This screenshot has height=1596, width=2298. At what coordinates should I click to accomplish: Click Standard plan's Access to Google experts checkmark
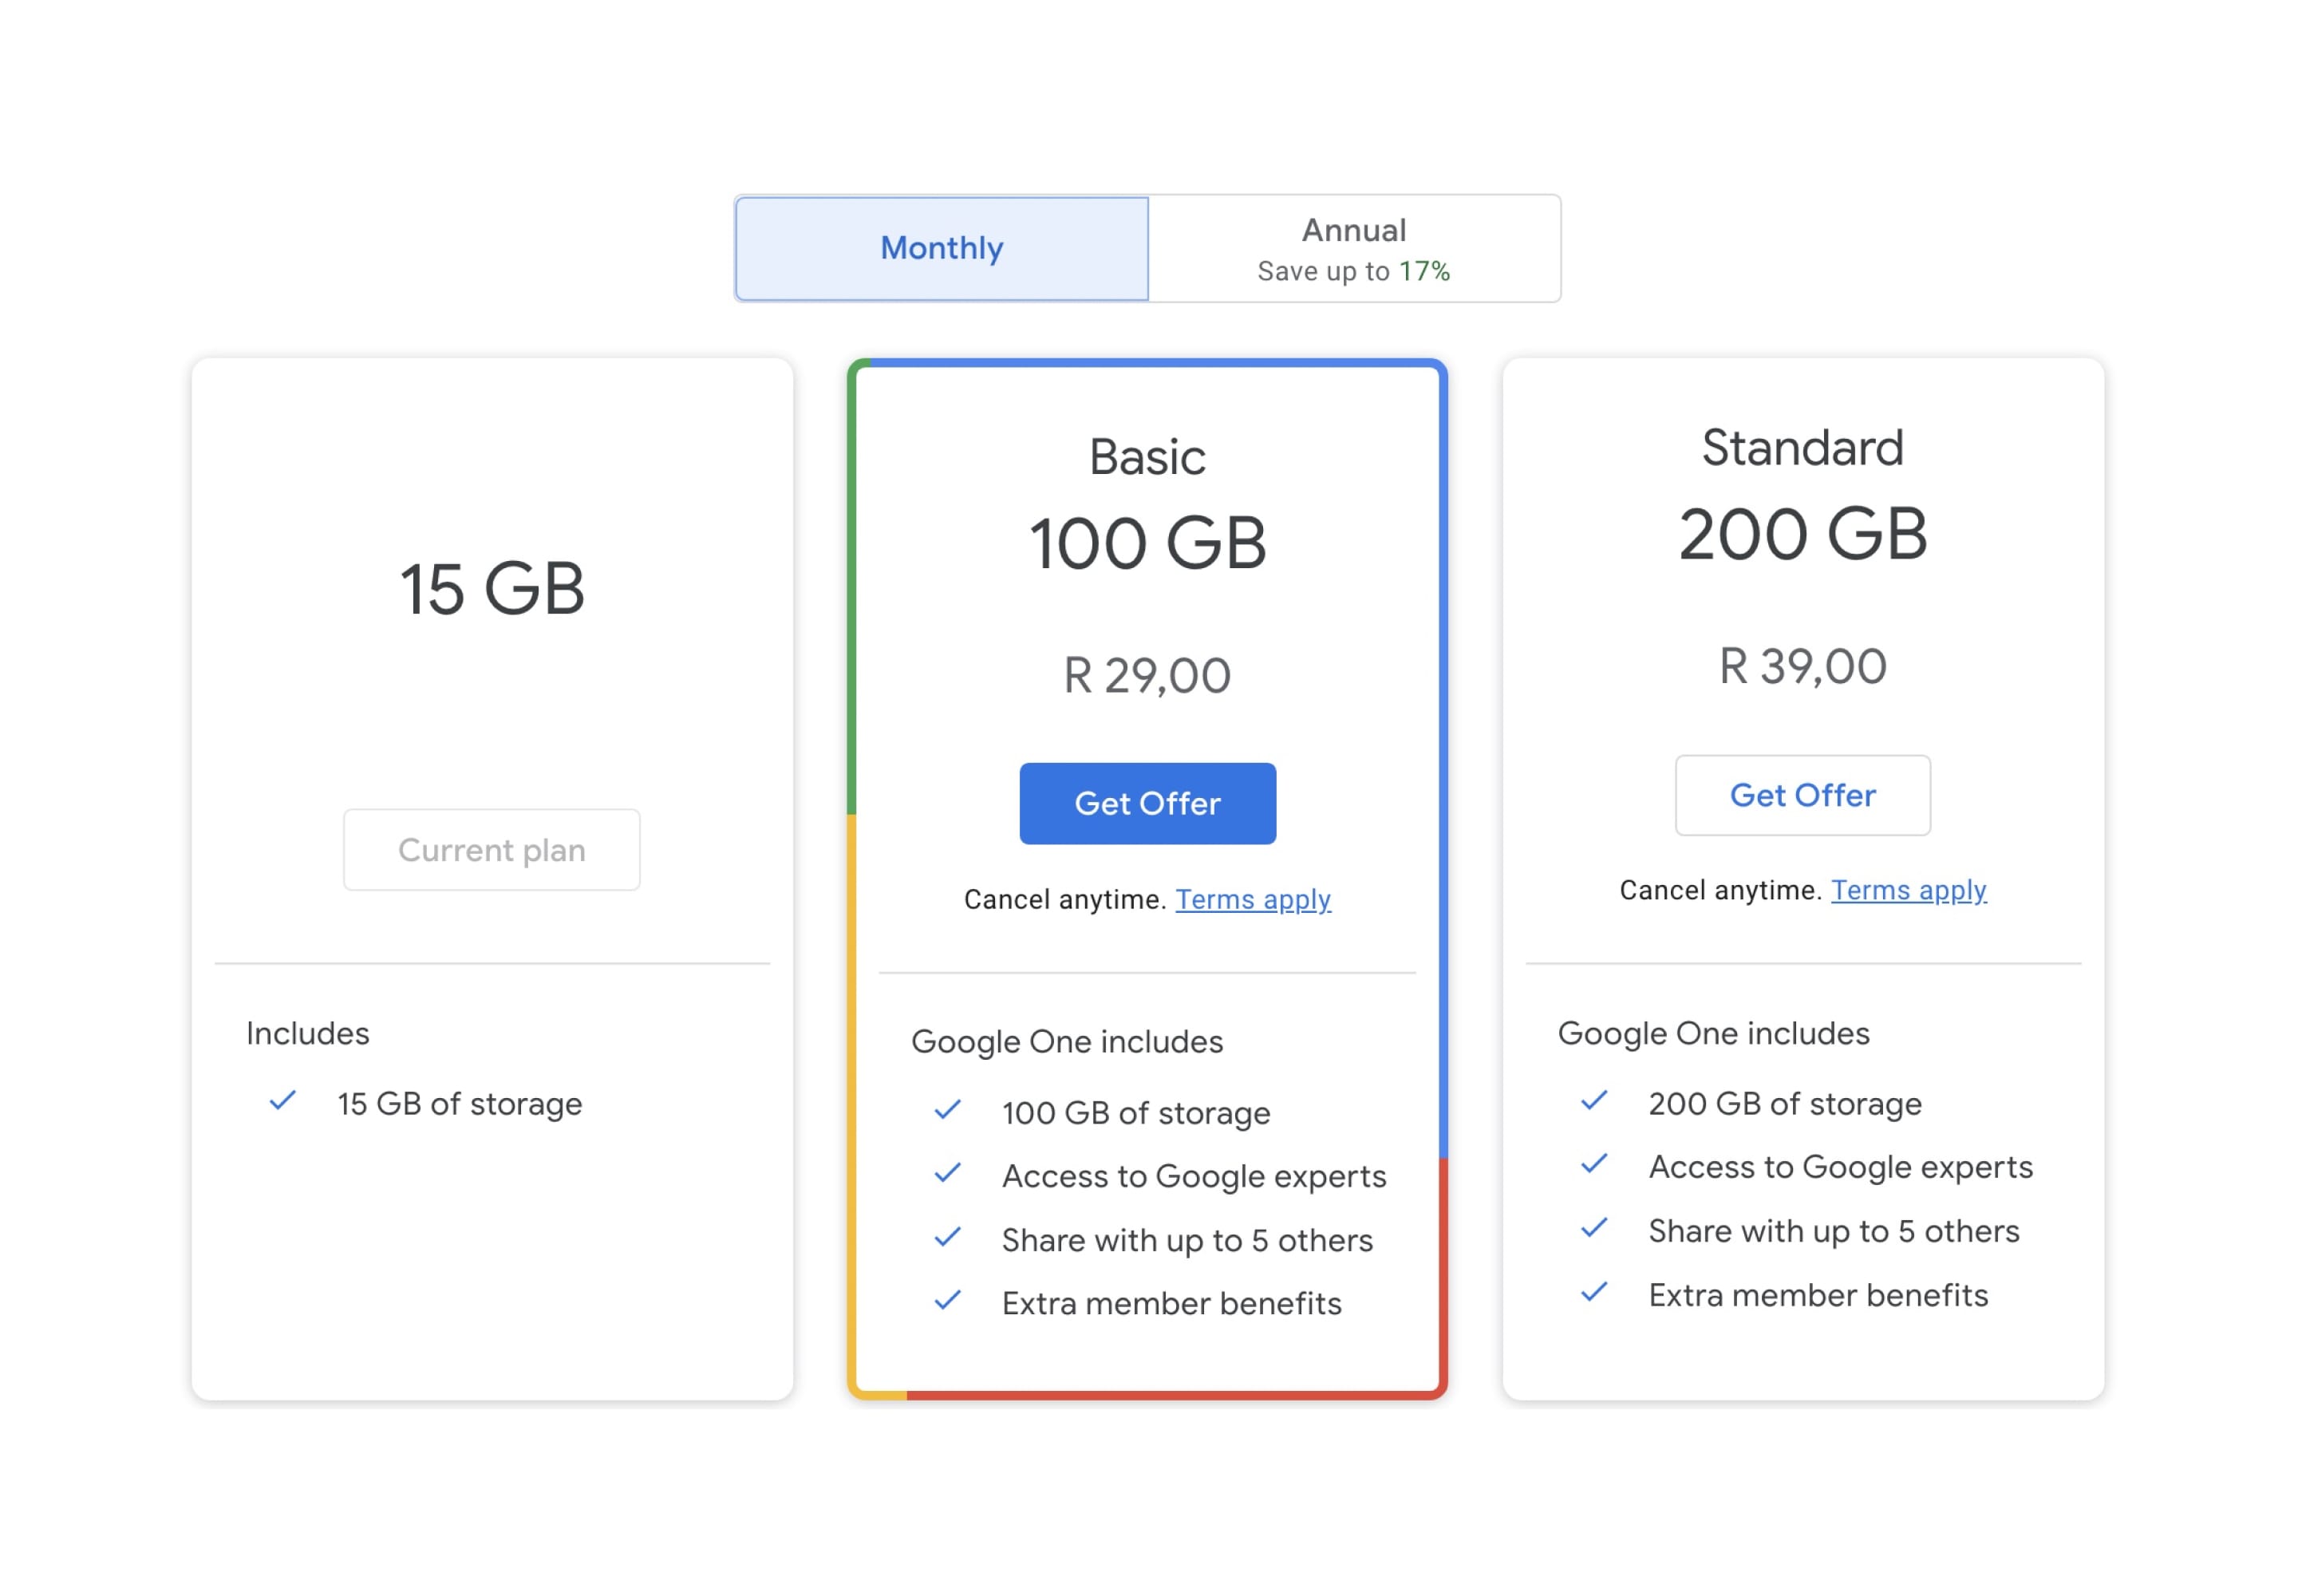point(1594,1164)
